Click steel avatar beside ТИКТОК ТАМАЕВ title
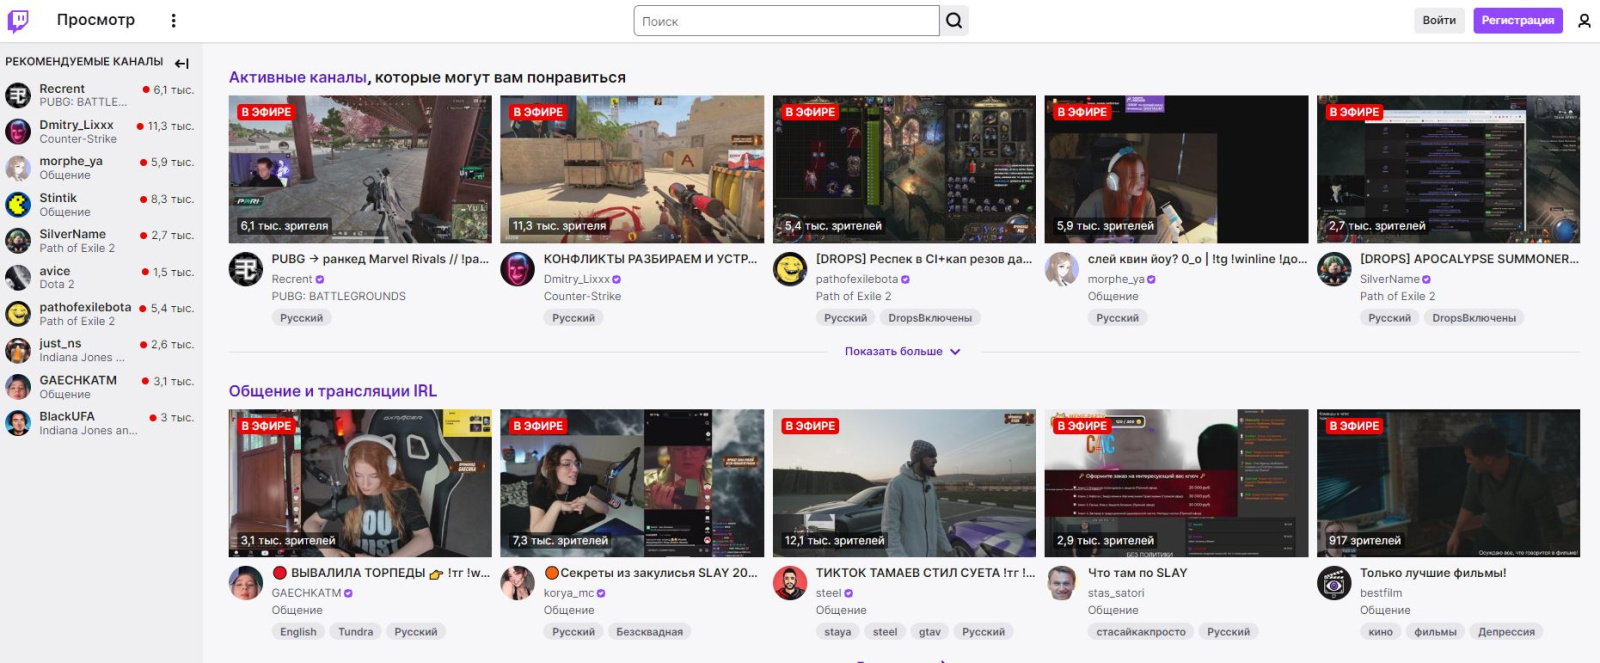Screen dimensions: 1600x663 (x=790, y=583)
